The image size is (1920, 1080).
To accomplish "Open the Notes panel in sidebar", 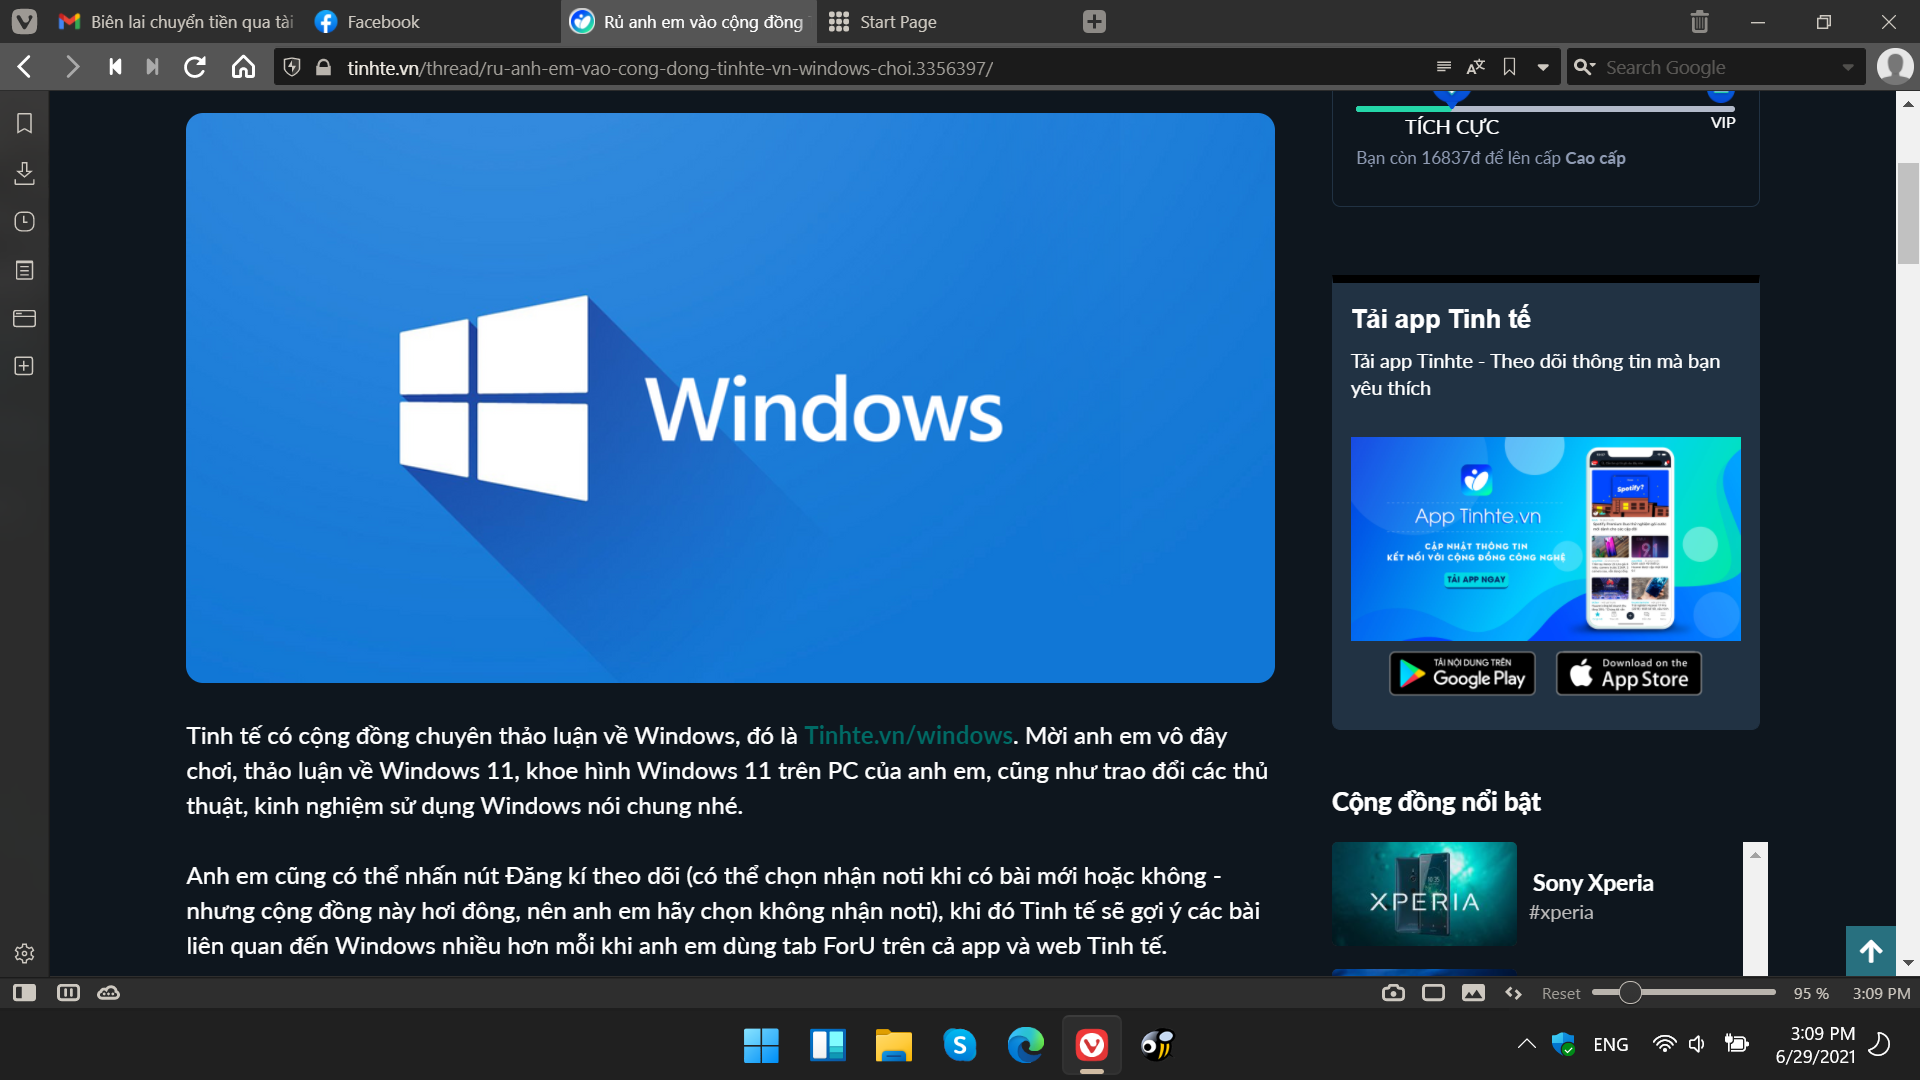I will pos(25,270).
